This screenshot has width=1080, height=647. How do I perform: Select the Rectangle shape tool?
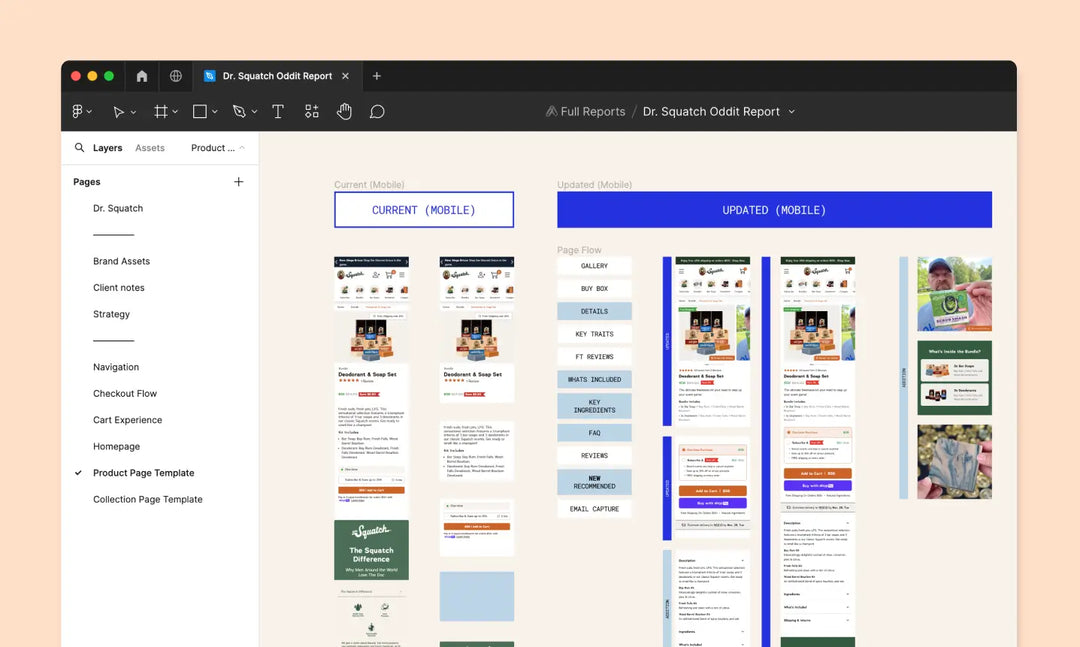pyautogui.click(x=200, y=112)
